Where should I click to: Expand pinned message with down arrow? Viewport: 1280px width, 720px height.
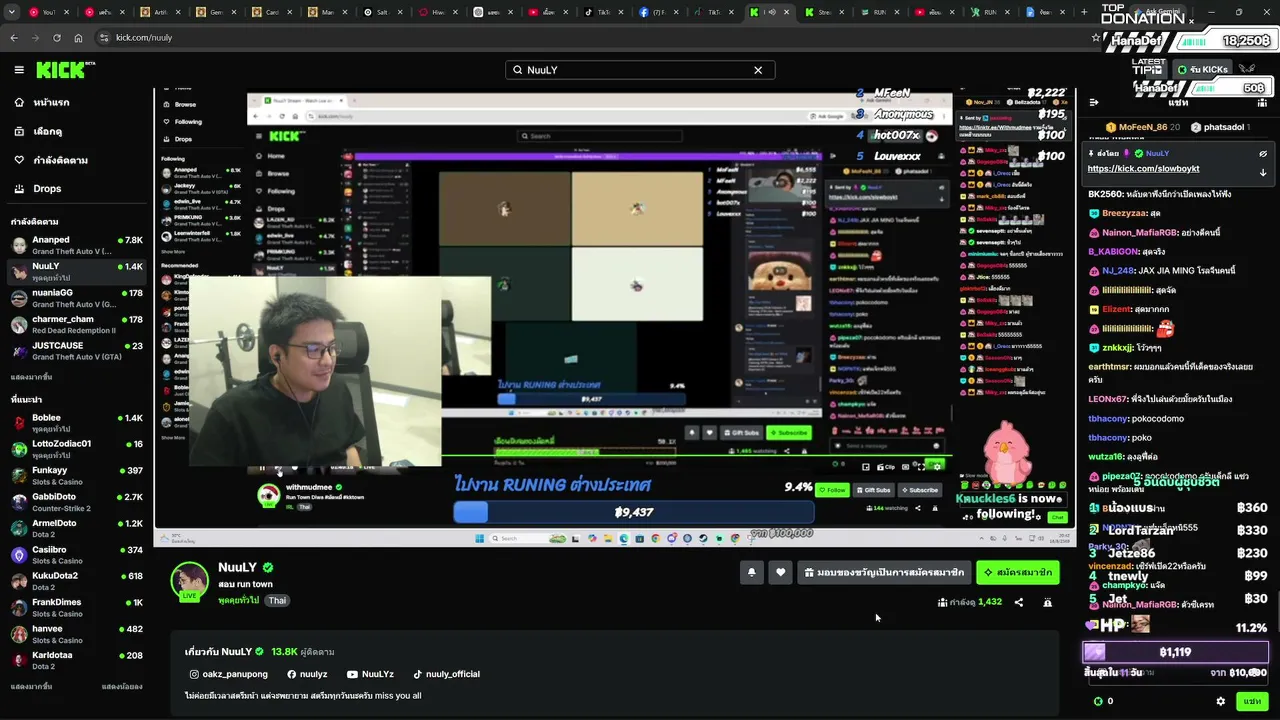click(x=1263, y=172)
